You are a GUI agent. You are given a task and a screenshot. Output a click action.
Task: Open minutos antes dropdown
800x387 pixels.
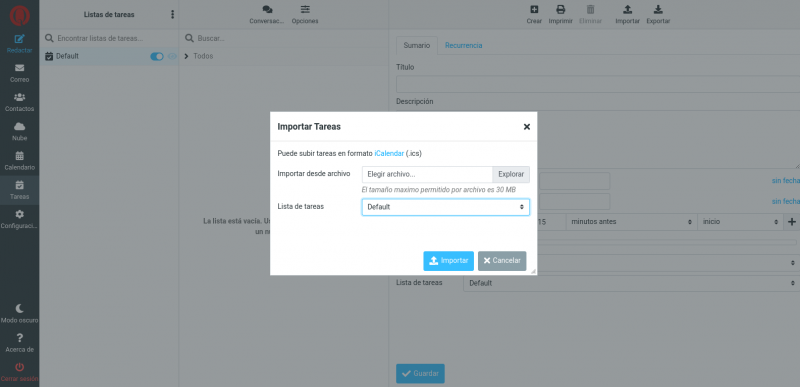point(631,222)
